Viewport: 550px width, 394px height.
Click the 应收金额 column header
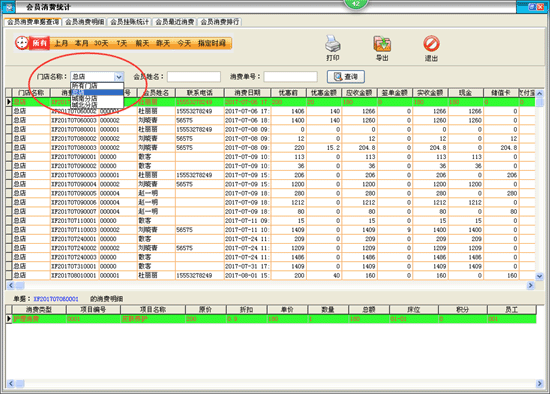click(359, 93)
